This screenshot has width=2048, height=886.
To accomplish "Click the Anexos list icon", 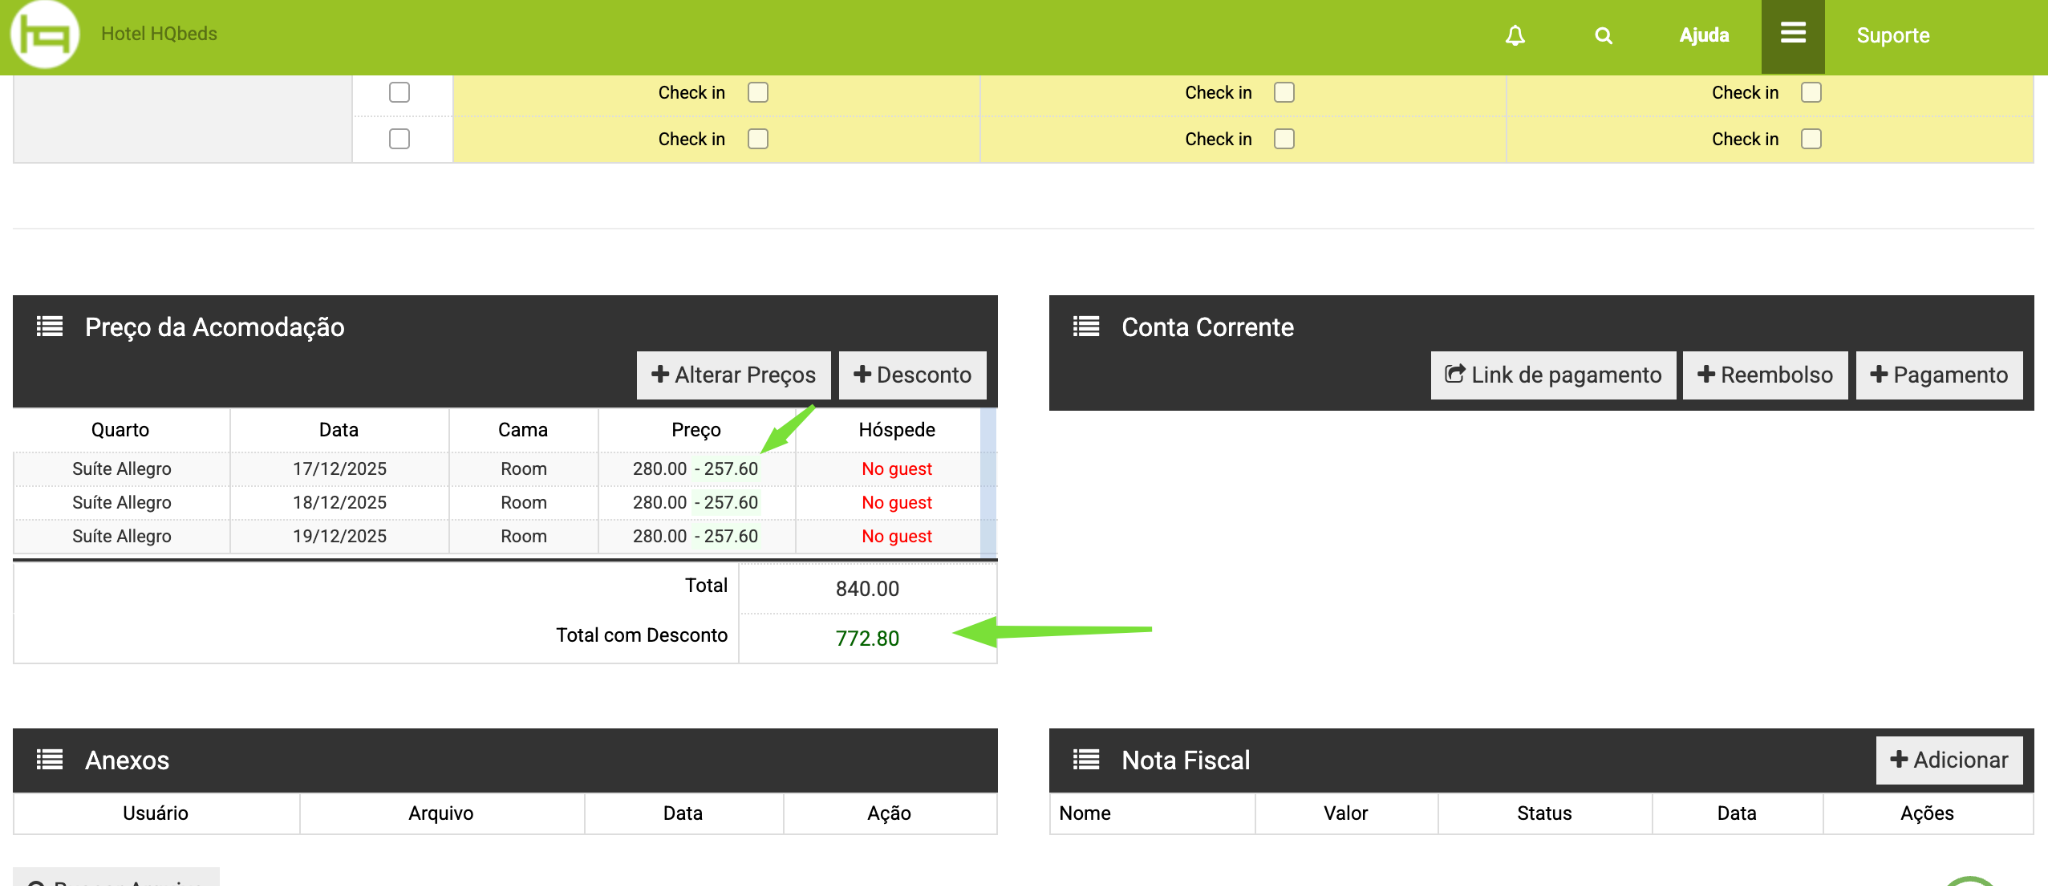I will click(50, 760).
